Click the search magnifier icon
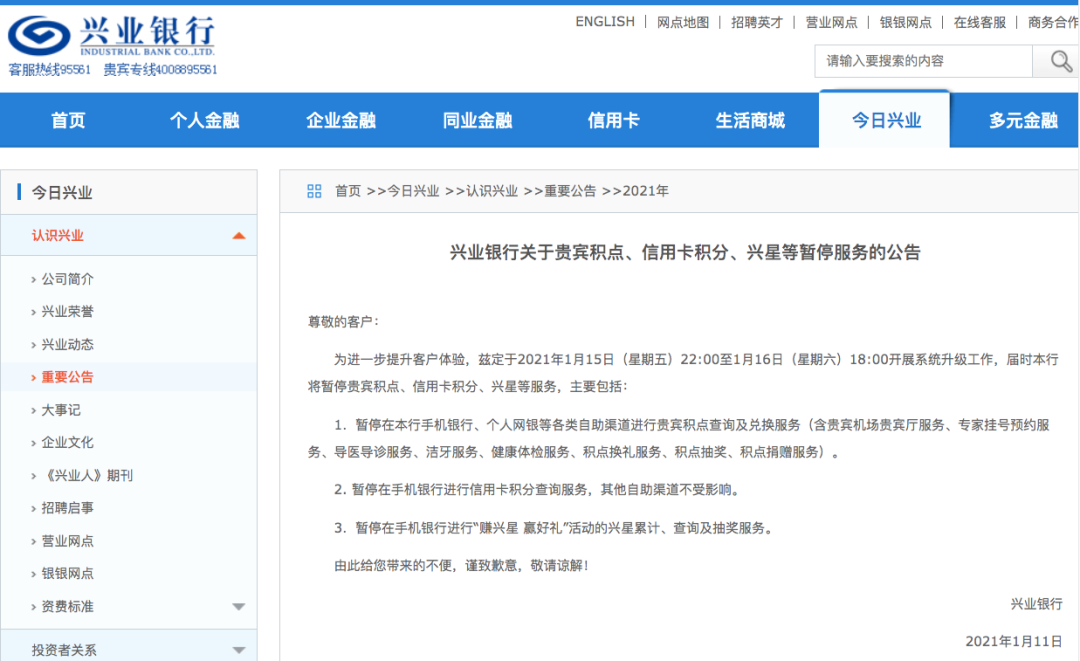This screenshot has width=1080, height=661. point(1061,61)
